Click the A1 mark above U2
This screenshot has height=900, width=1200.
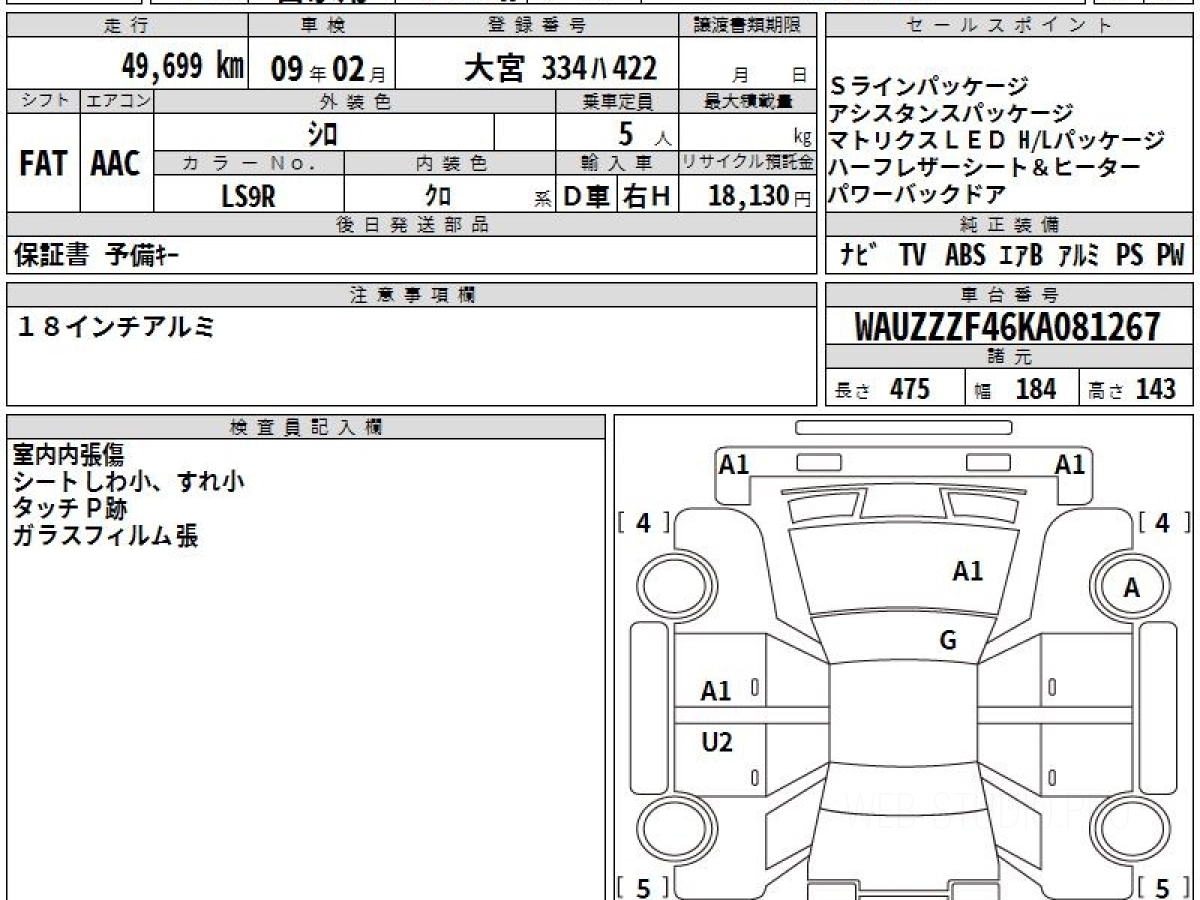716,691
